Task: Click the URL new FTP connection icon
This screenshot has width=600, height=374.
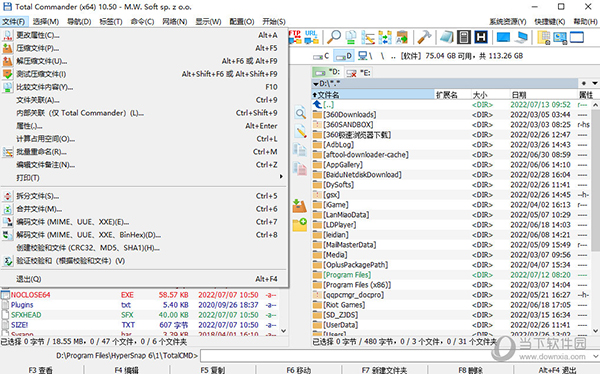Action: (x=311, y=37)
